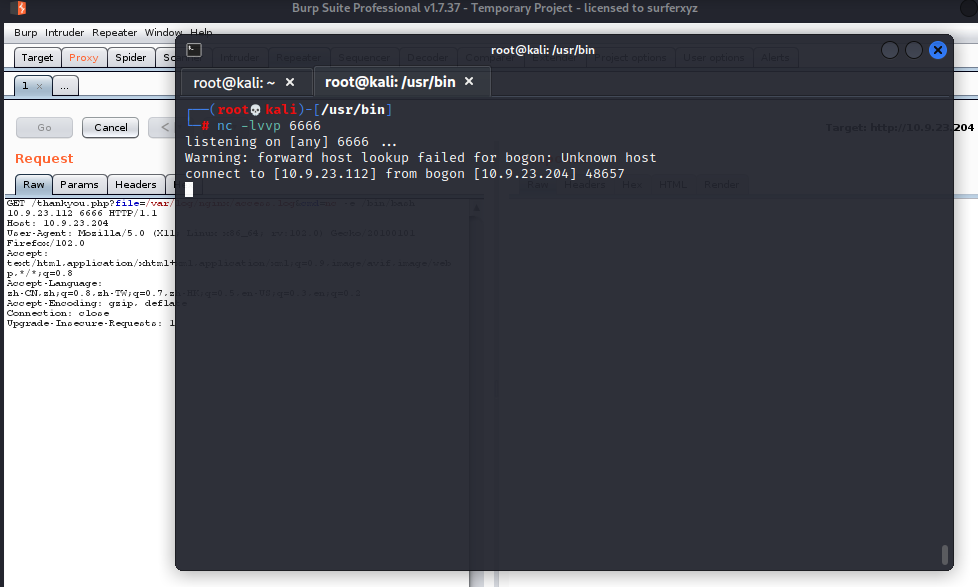Select the Params request tab
Screen dimensions: 978x587
[x=79, y=185]
